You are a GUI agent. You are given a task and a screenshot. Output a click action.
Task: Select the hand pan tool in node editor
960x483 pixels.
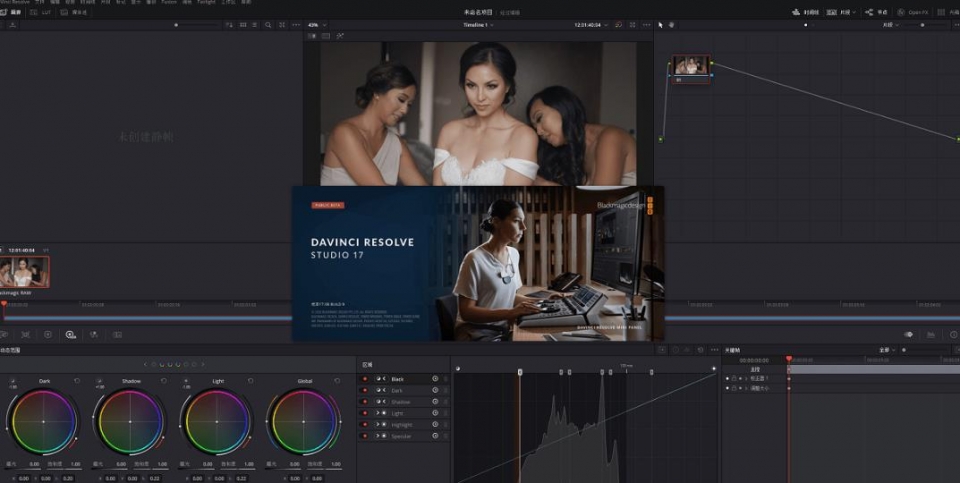click(x=672, y=25)
